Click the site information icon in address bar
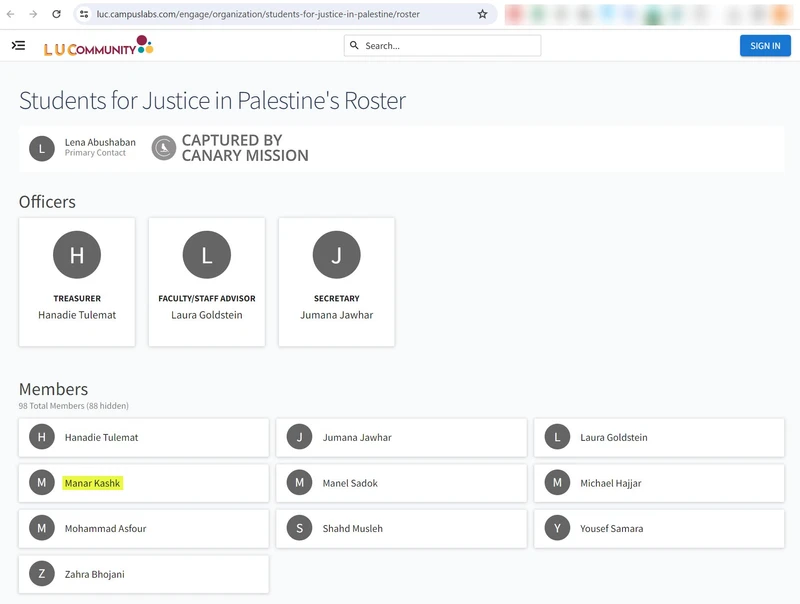Screen dimensions: 800x604 [84, 14]
